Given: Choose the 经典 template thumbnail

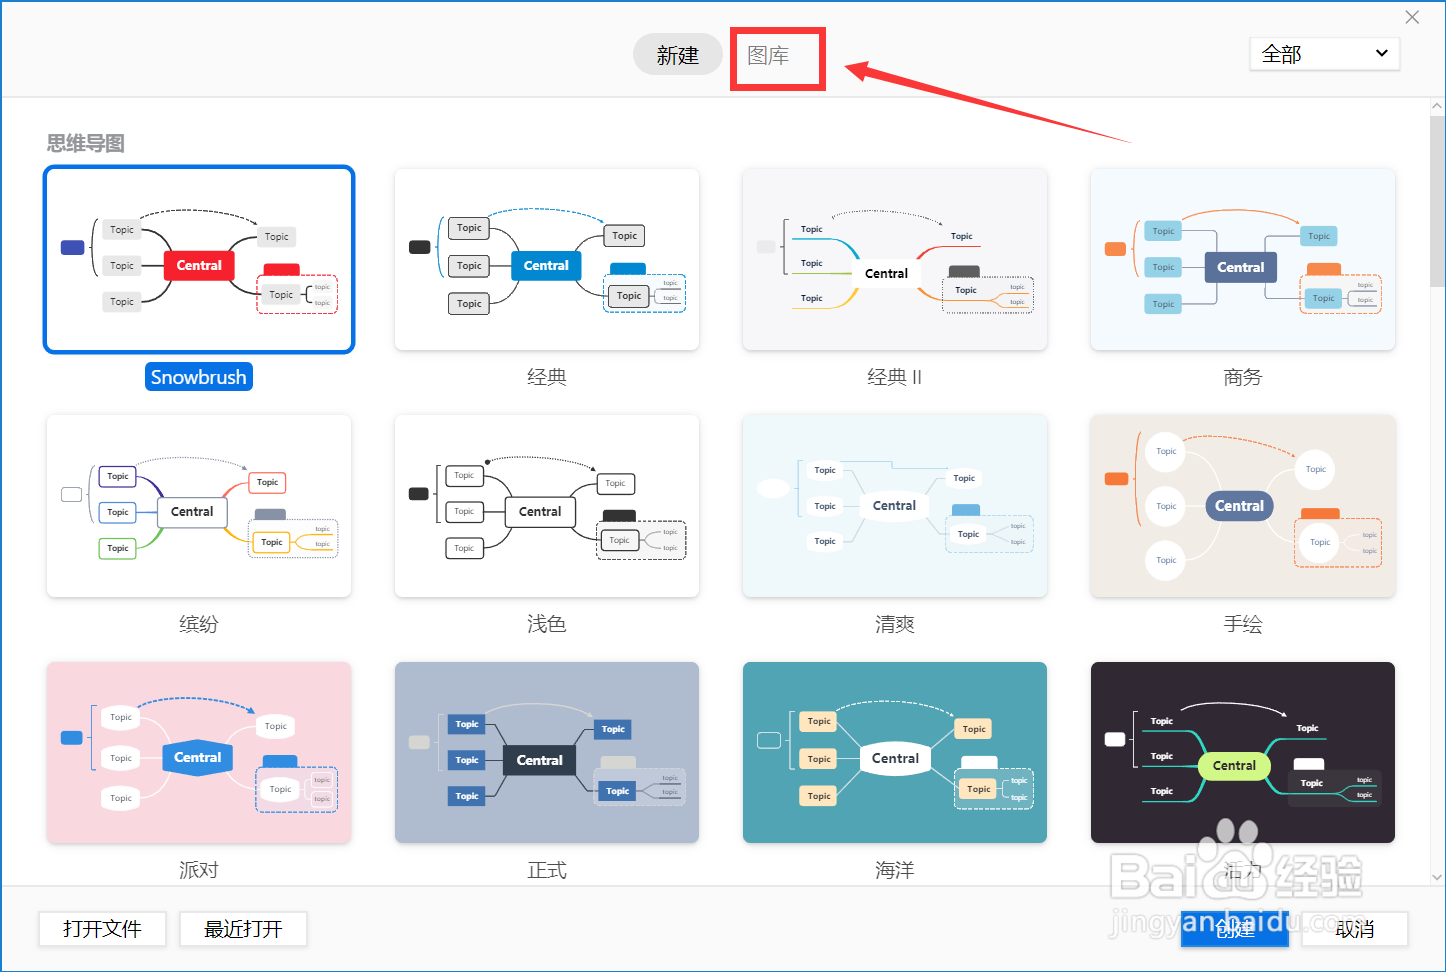Looking at the screenshot, I should coord(547,260).
